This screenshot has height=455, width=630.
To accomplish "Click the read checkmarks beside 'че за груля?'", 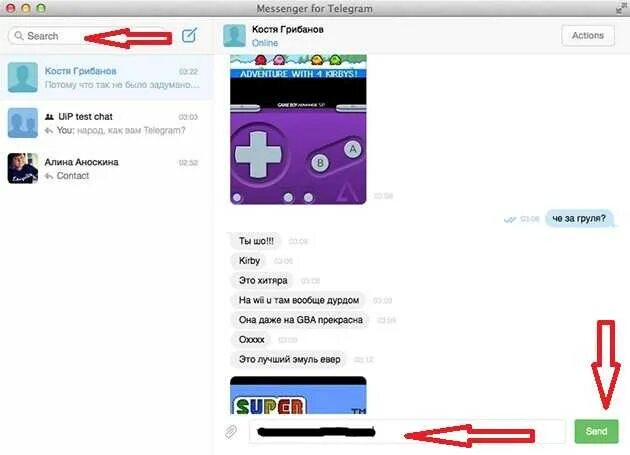I will point(509,219).
